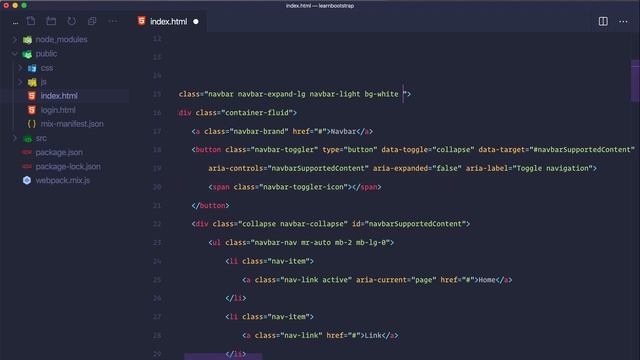Viewport: 640px width, 360px height.
Task: Click the green public folder icon
Action: 27,54
